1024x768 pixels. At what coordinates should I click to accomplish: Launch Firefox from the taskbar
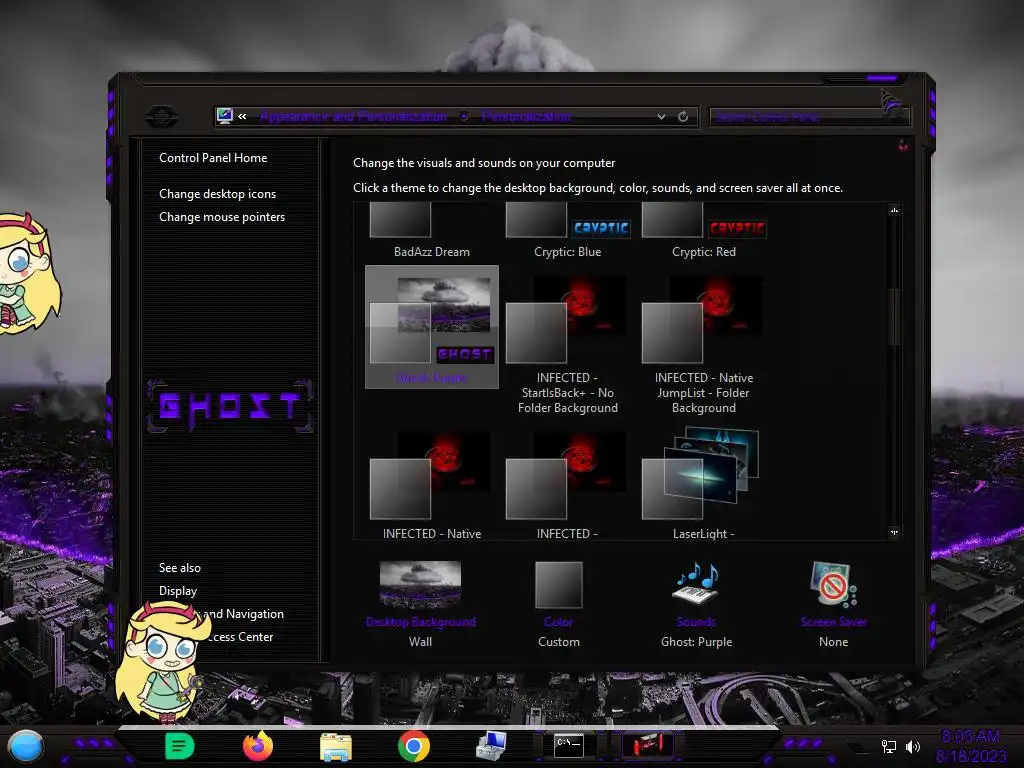258,745
